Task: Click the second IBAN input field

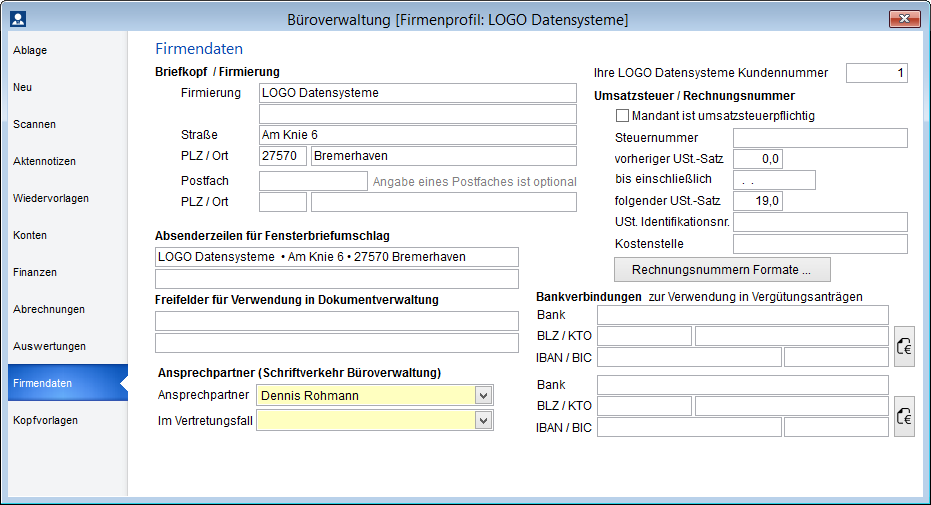Action: [x=689, y=427]
